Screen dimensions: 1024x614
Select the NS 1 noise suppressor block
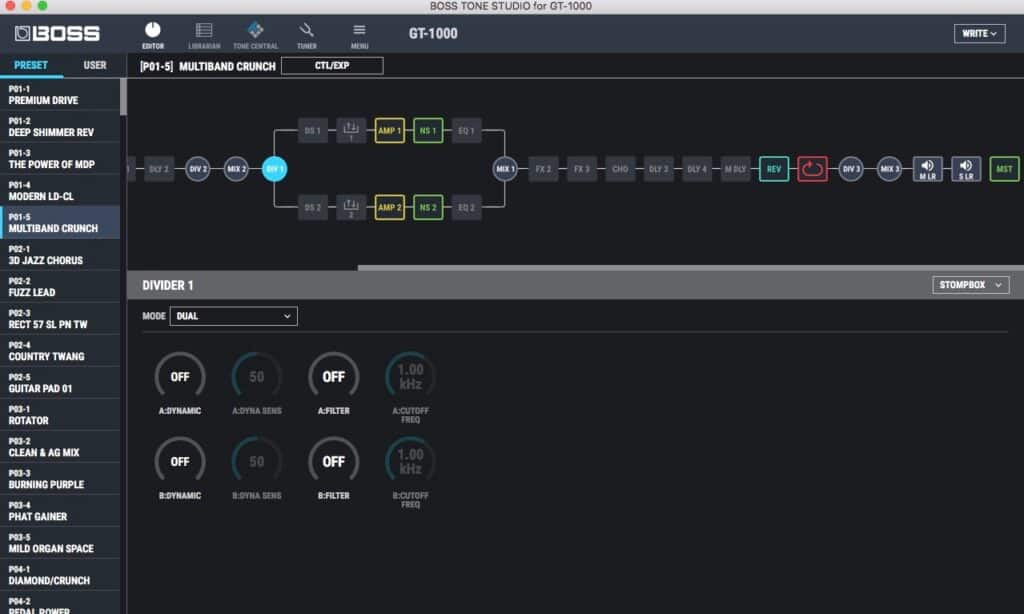[428, 131]
